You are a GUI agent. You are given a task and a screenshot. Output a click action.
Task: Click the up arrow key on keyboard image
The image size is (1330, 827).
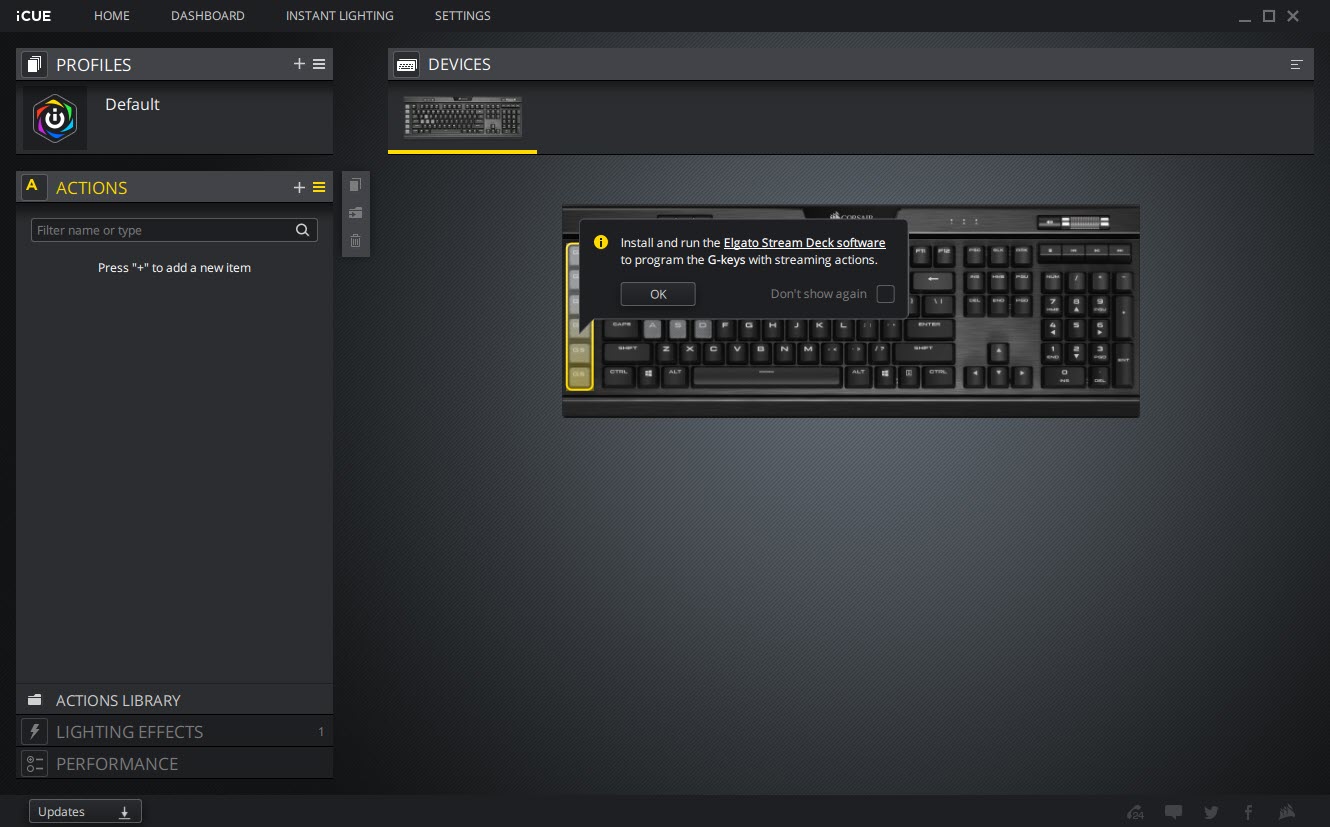coord(998,352)
